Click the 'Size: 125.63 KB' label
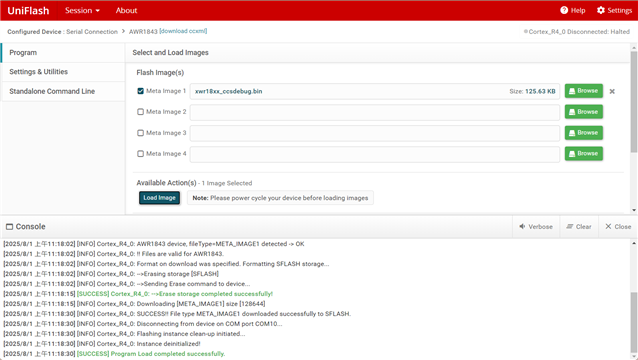This screenshot has height=360, width=638. click(532, 91)
